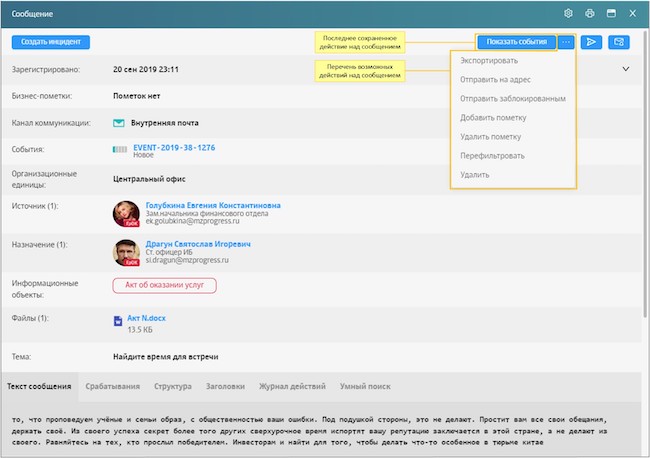Click Новое status under event
650x458 pixels.
pyautogui.click(x=143, y=155)
